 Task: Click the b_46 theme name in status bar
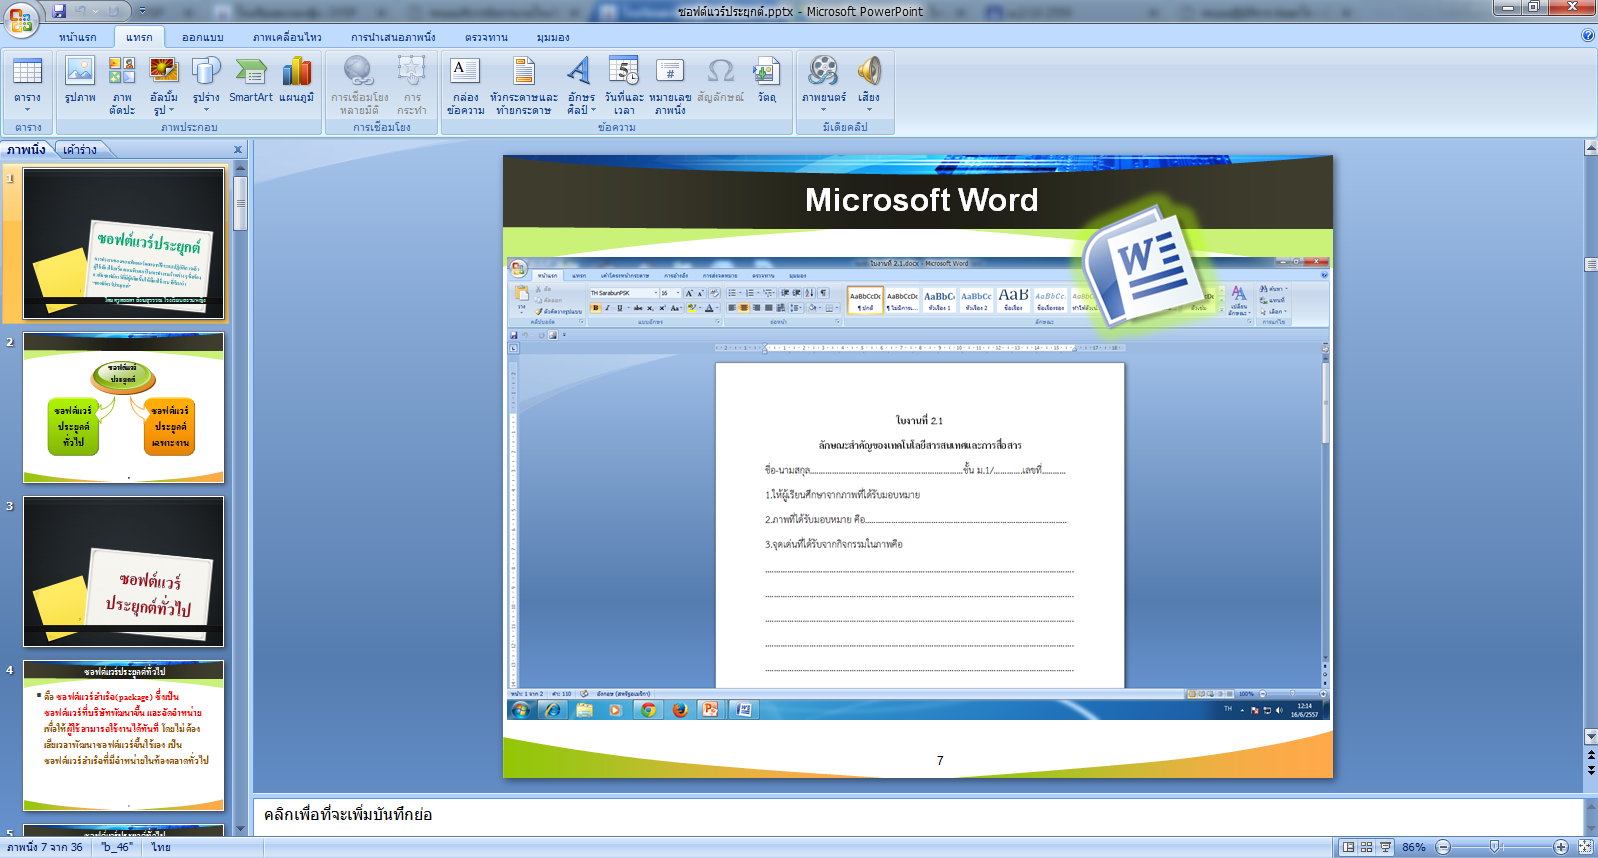tap(116, 847)
